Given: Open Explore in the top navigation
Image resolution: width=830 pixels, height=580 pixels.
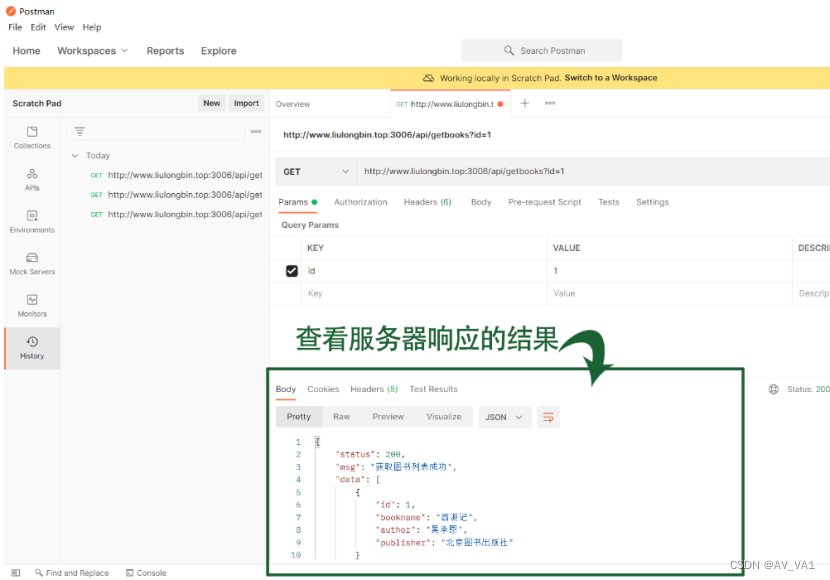Looking at the screenshot, I should (x=219, y=51).
